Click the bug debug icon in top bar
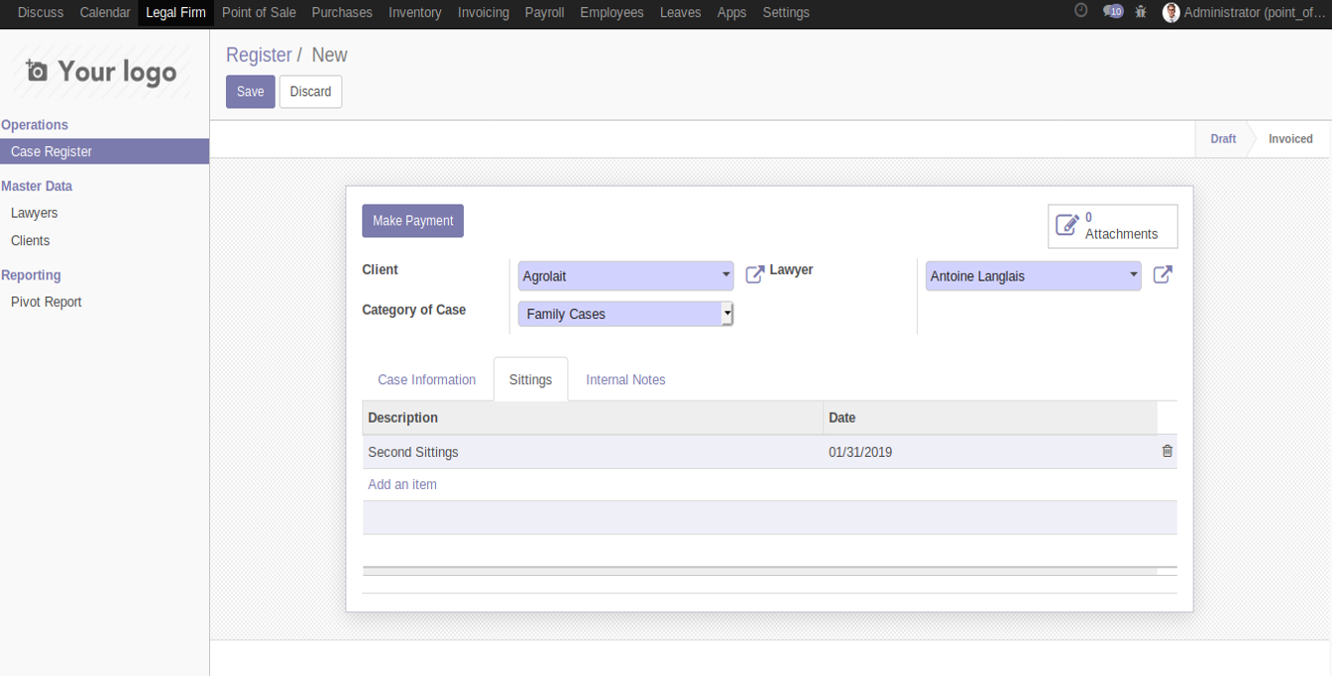Viewport: 1332px width, 676px height. 1141,11
